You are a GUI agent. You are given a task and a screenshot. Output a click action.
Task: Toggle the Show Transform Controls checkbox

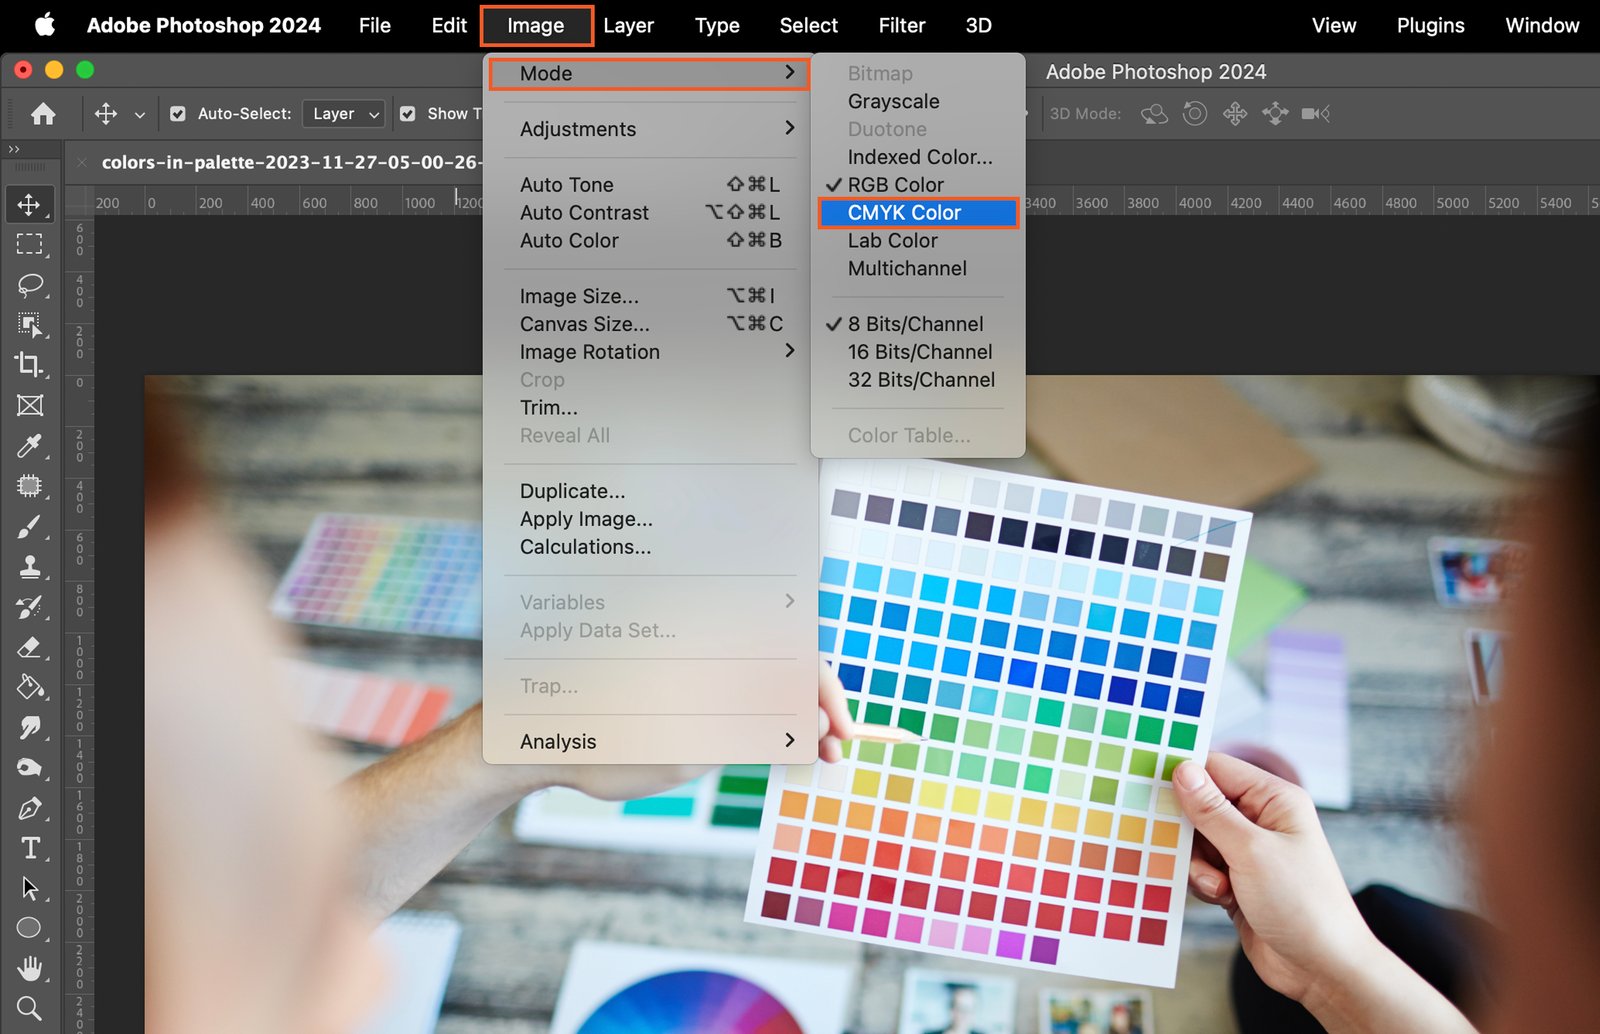tap(408, 114)
